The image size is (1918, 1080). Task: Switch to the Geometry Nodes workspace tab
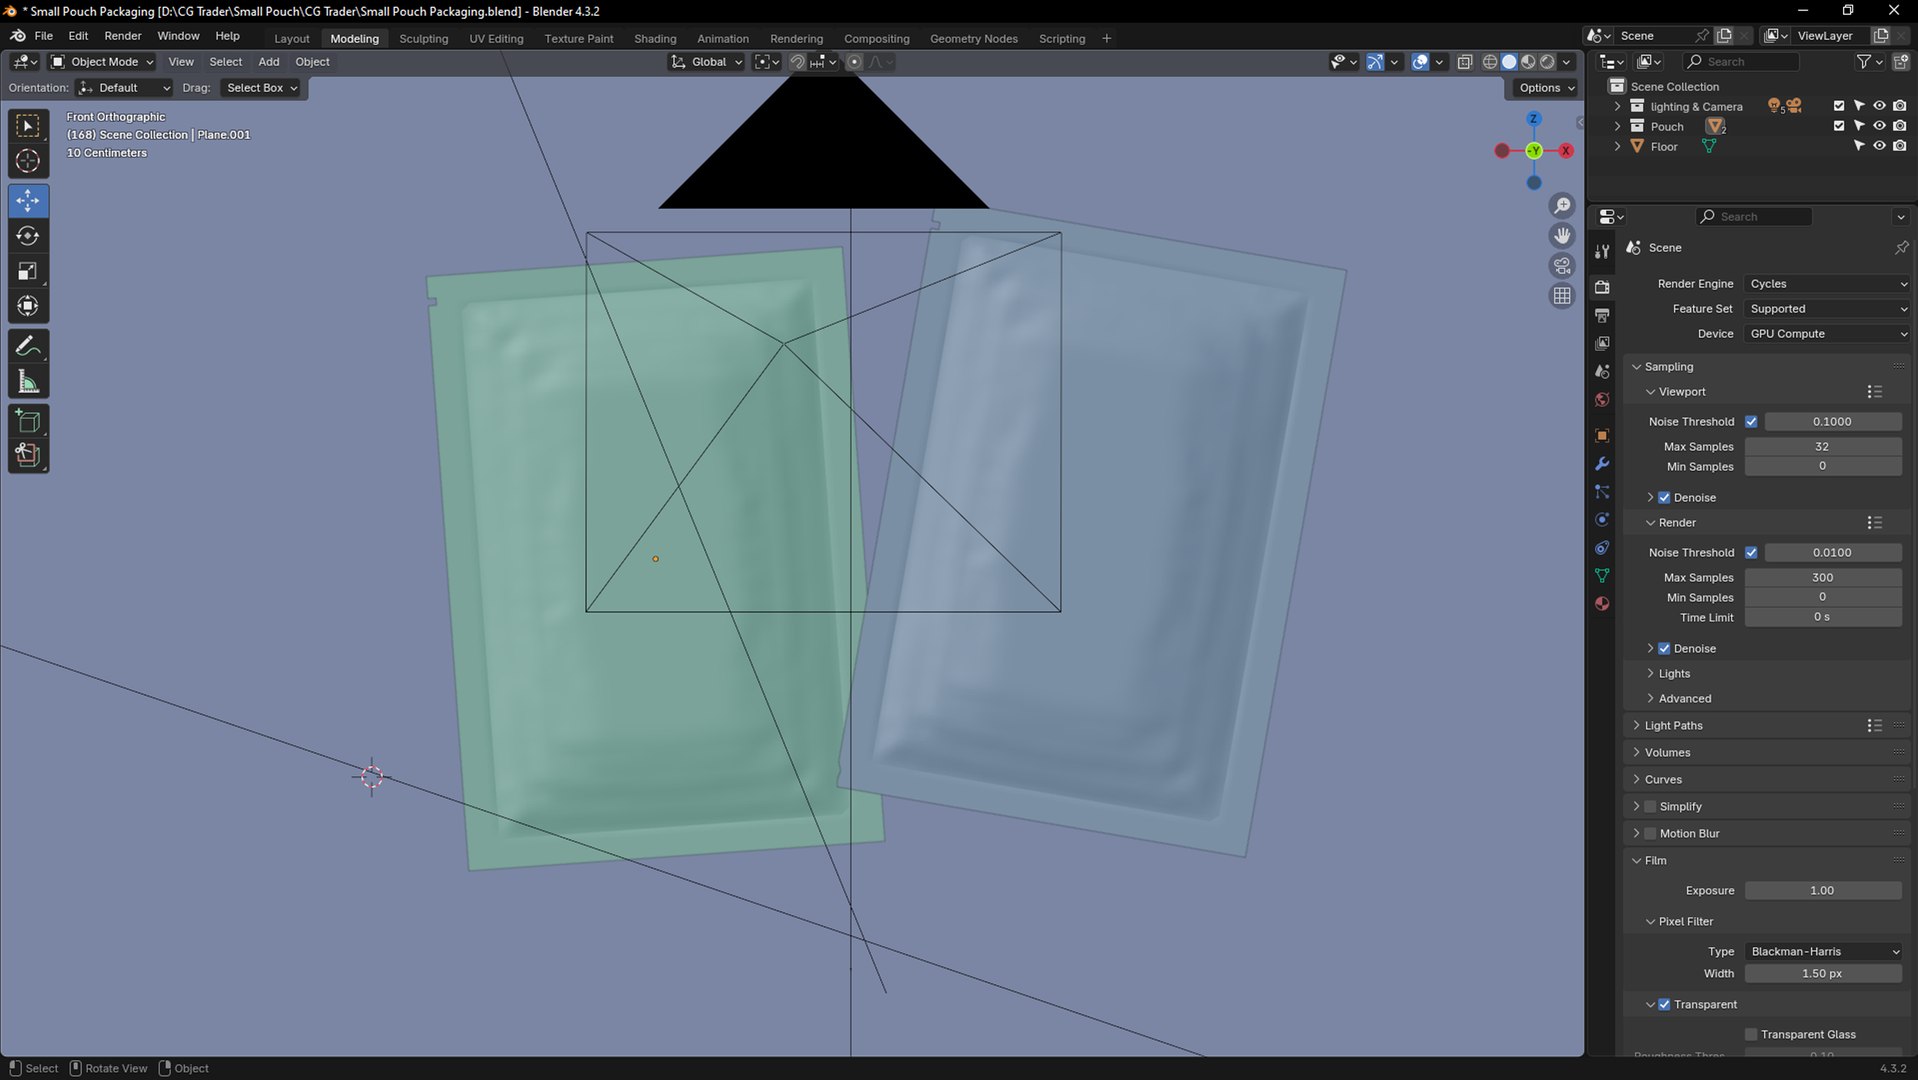pos(974,39)
